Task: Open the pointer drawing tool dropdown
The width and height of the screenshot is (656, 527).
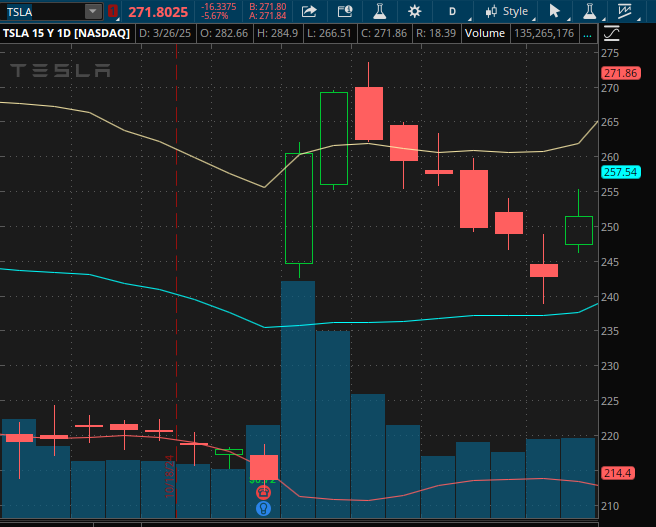Action: point(555,11)
